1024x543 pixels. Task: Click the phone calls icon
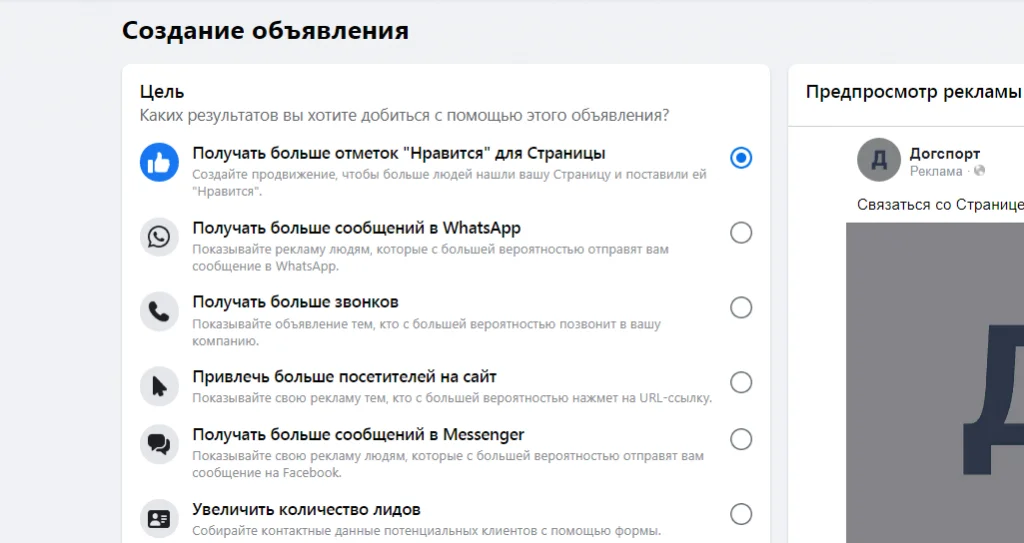click(x=159, y=311)
